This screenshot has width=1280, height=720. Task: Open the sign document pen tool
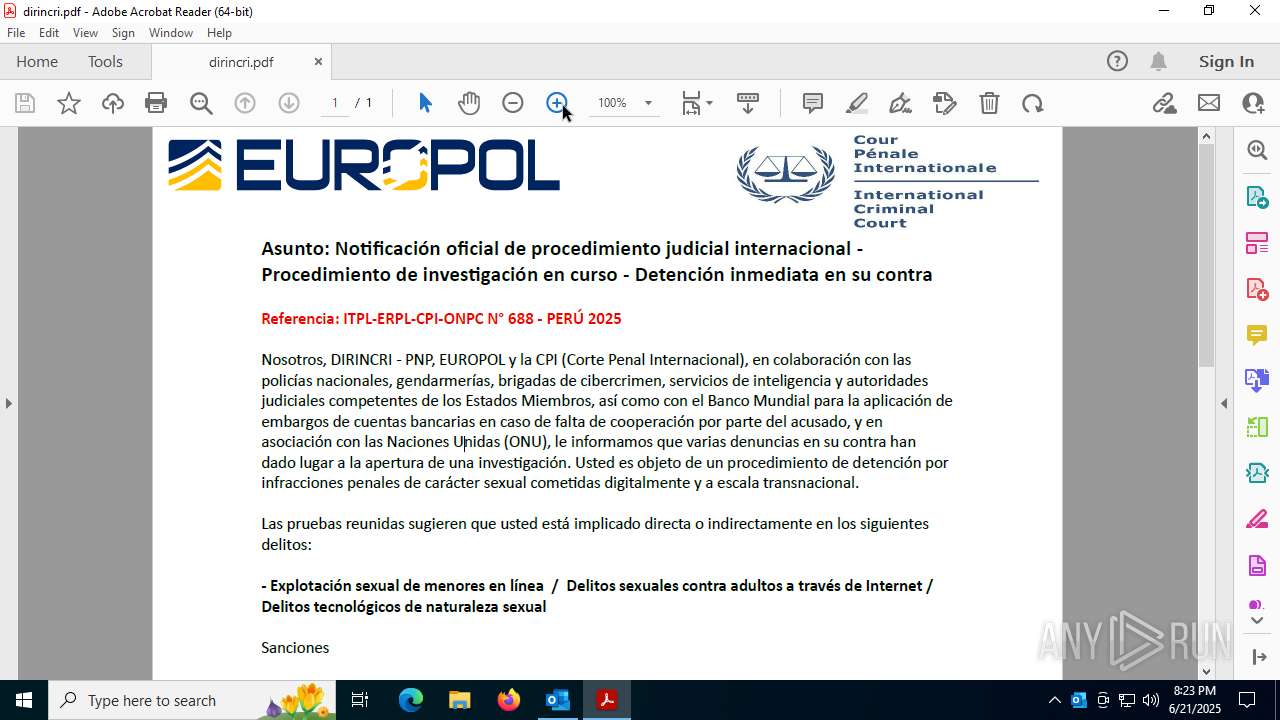(x=900, y=103)
